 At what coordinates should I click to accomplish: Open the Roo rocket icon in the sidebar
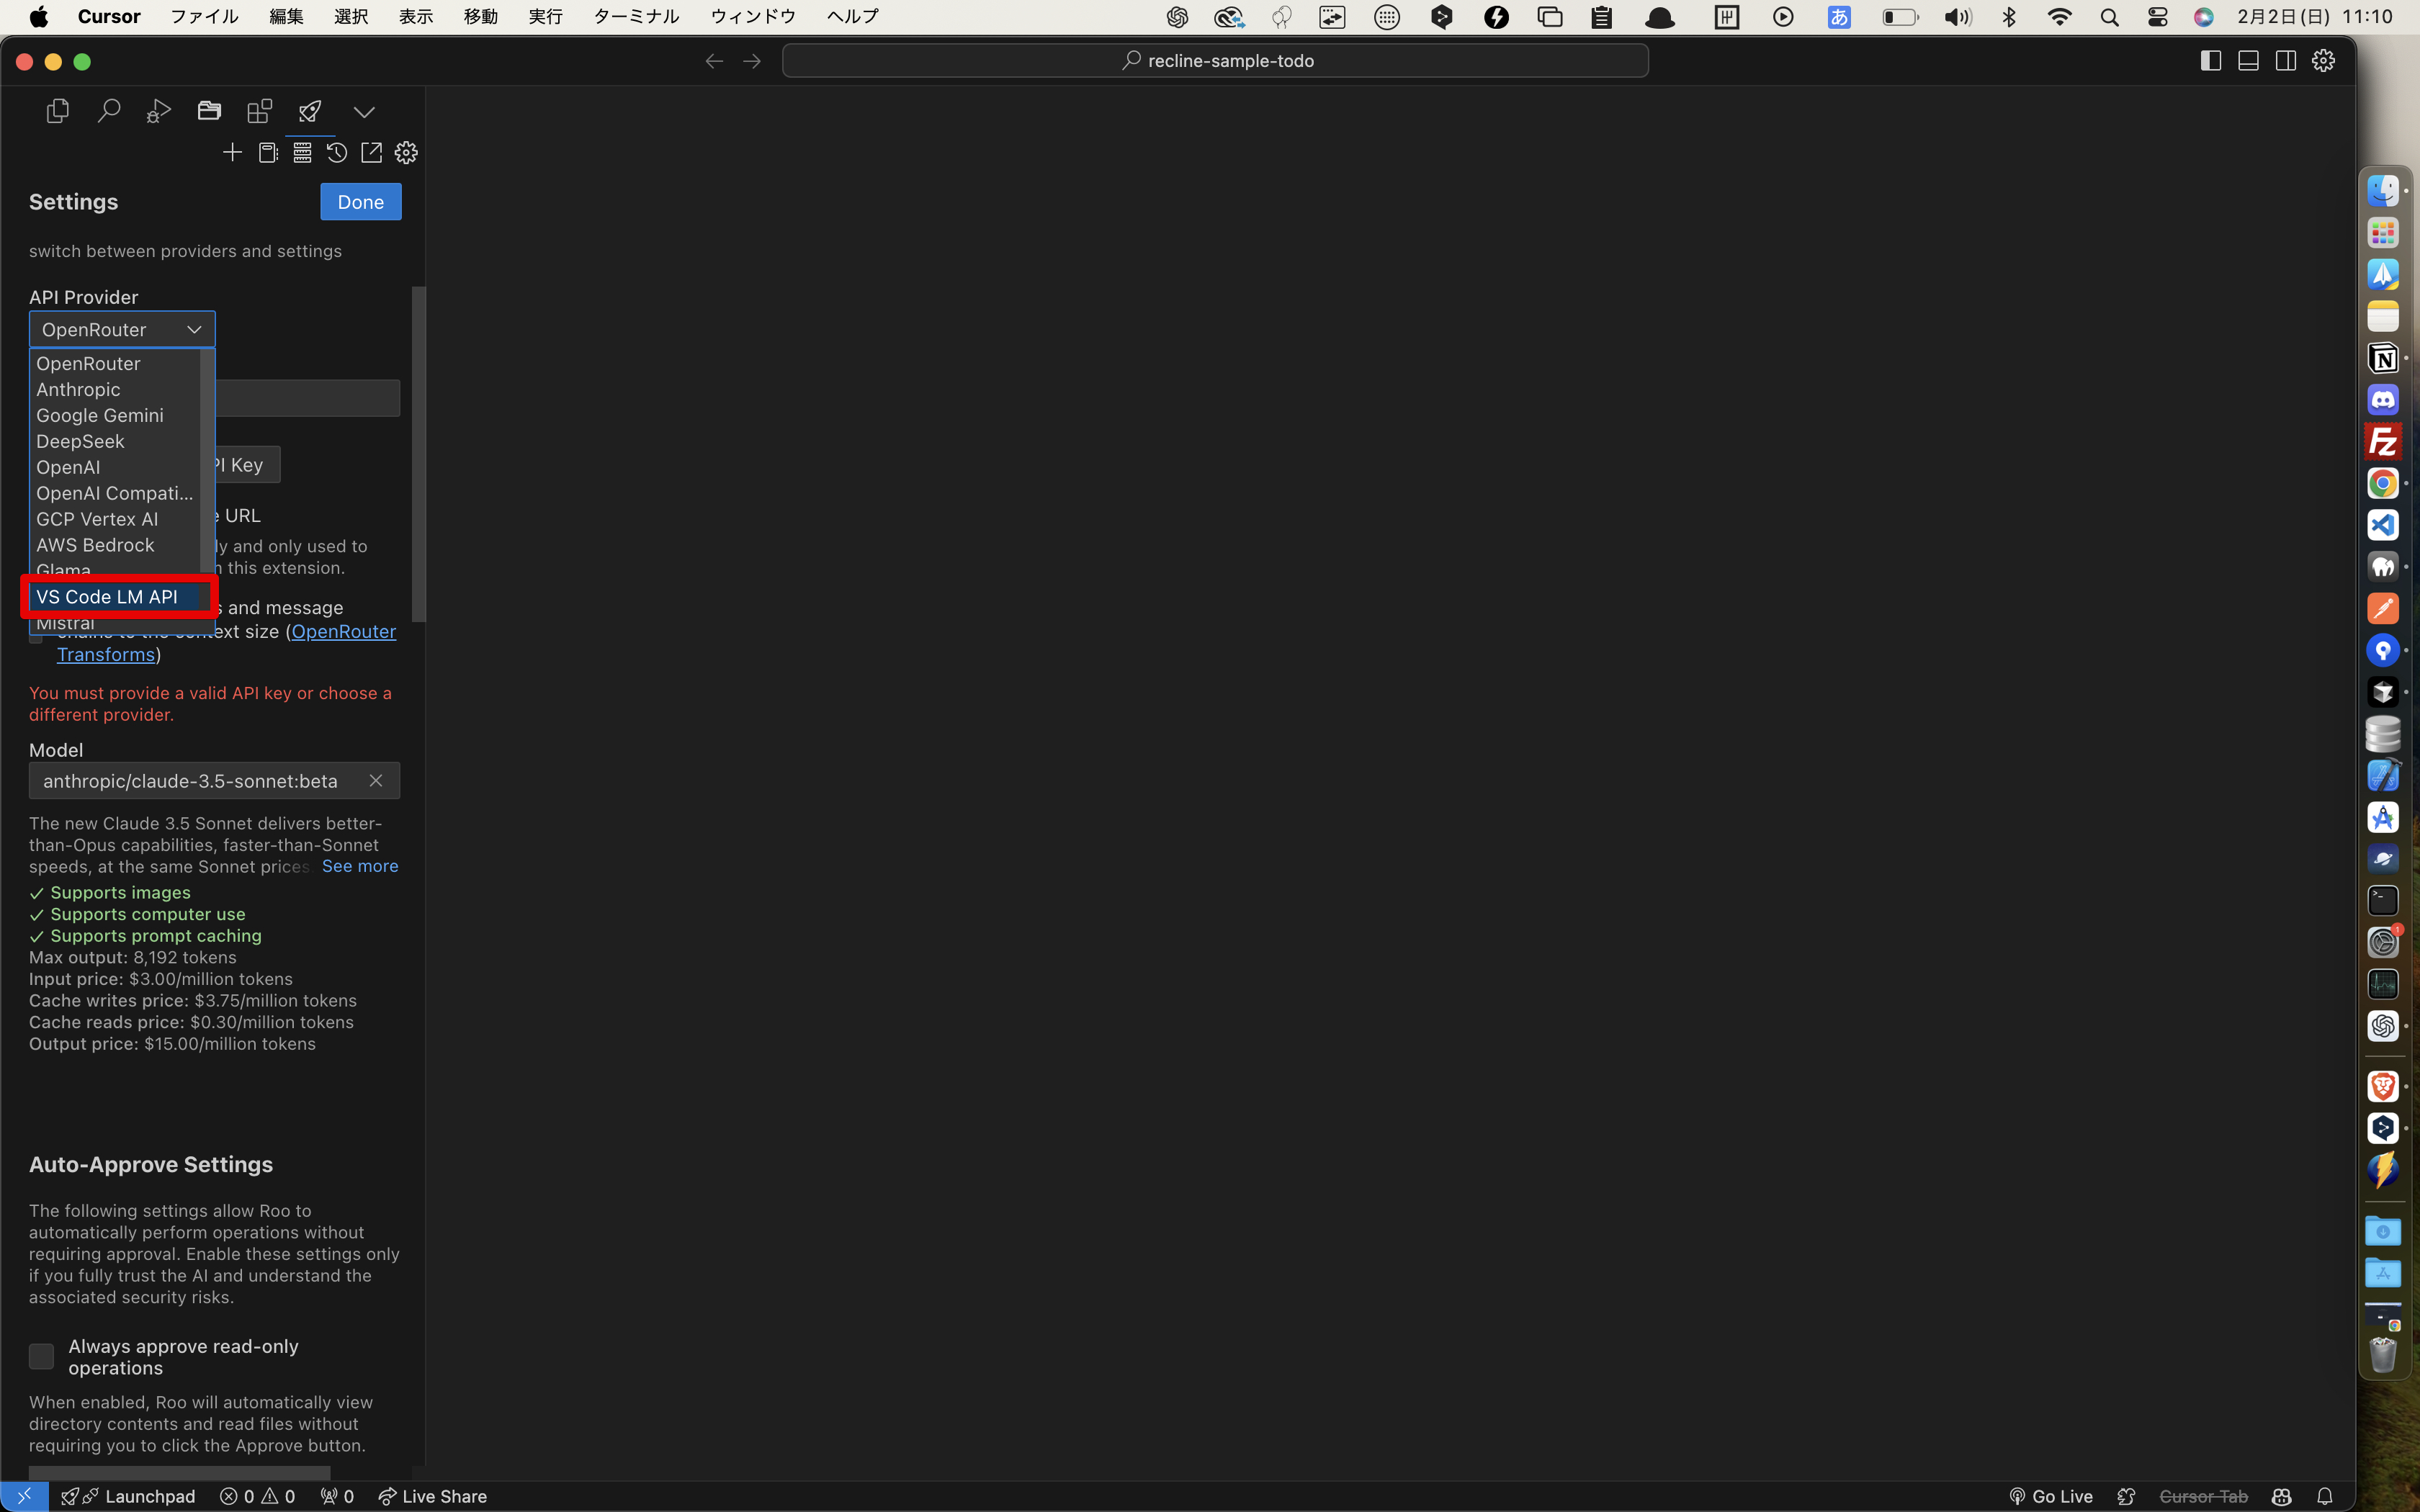[x=310, y=111]
